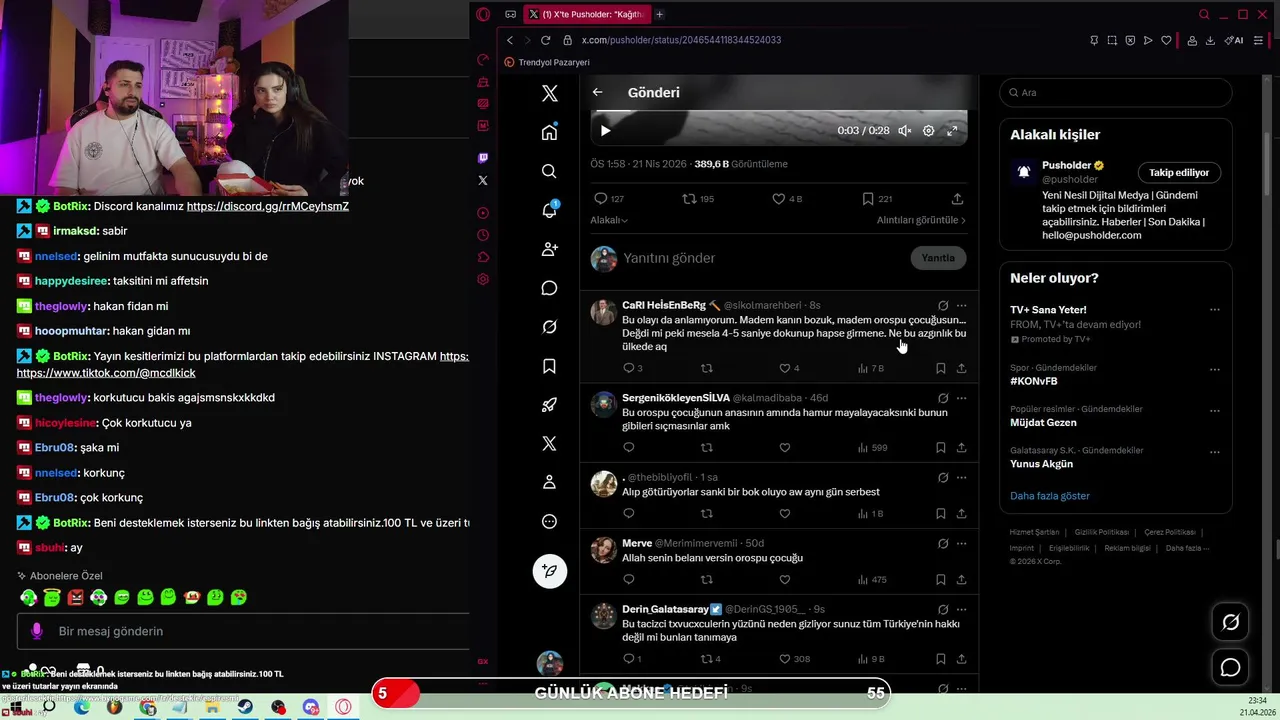
Task: Bookmark Merve's reply
Action: coord(940,579)
